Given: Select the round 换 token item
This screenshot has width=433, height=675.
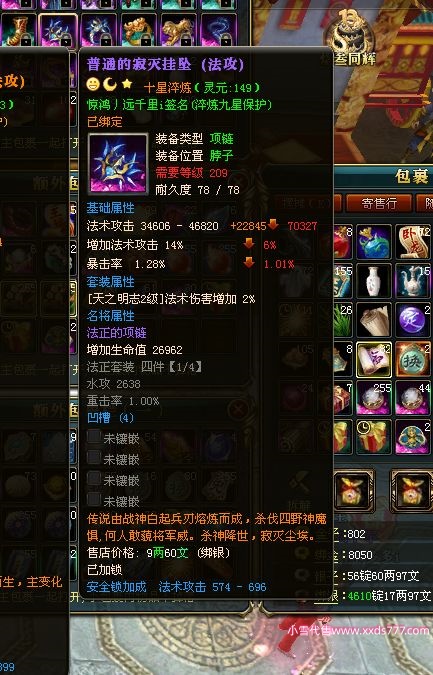Looking at the screenshot, I should coord(414,359).
